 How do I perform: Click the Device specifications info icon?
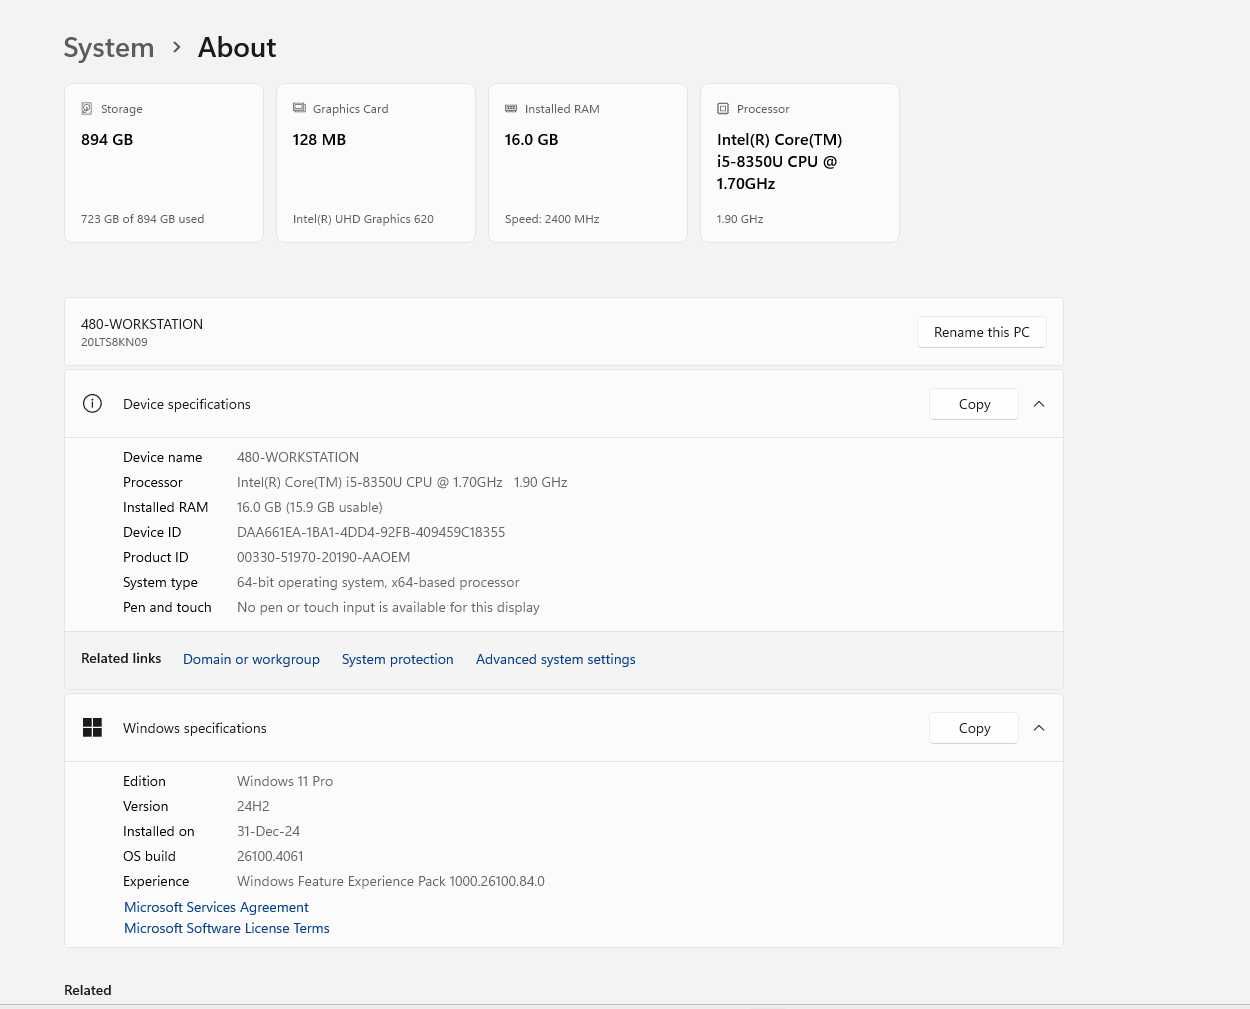[92, 404]
